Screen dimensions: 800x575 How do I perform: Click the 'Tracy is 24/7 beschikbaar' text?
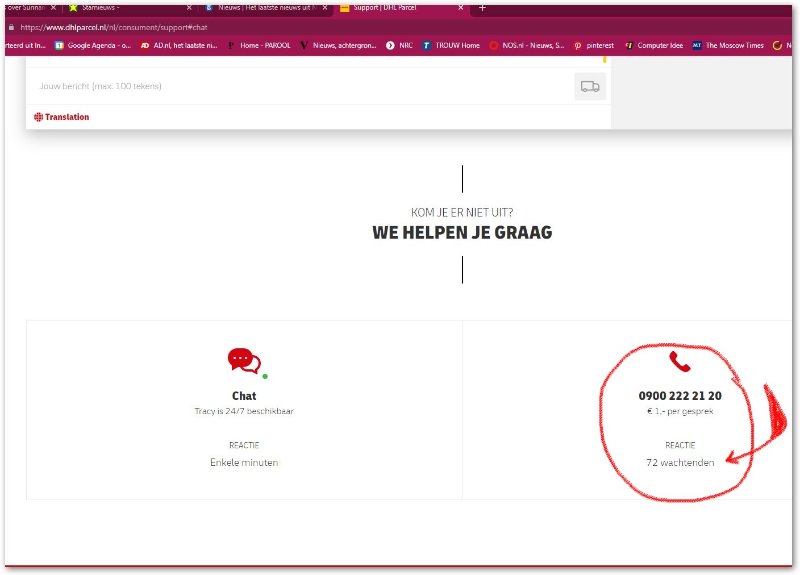[244, 411]
